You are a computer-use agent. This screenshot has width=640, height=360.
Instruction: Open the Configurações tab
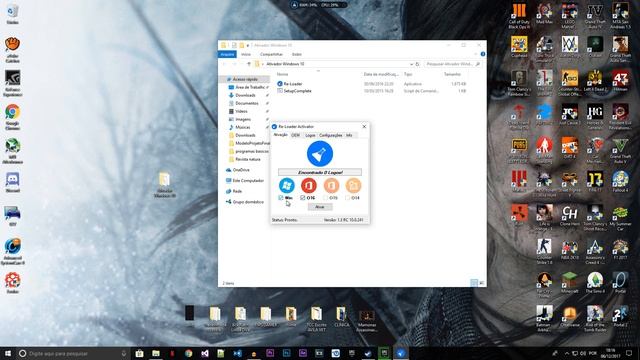pos(331,135)
